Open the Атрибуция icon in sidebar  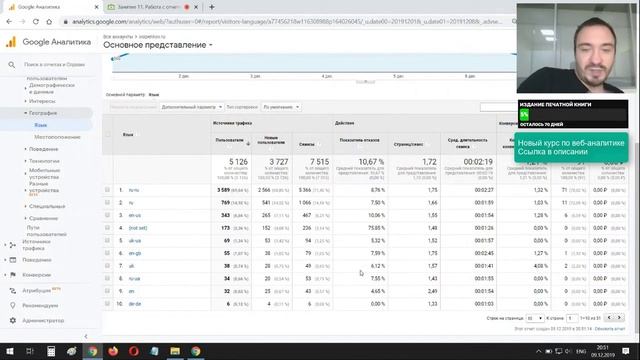pyautogui.click(x=13, y=290)
